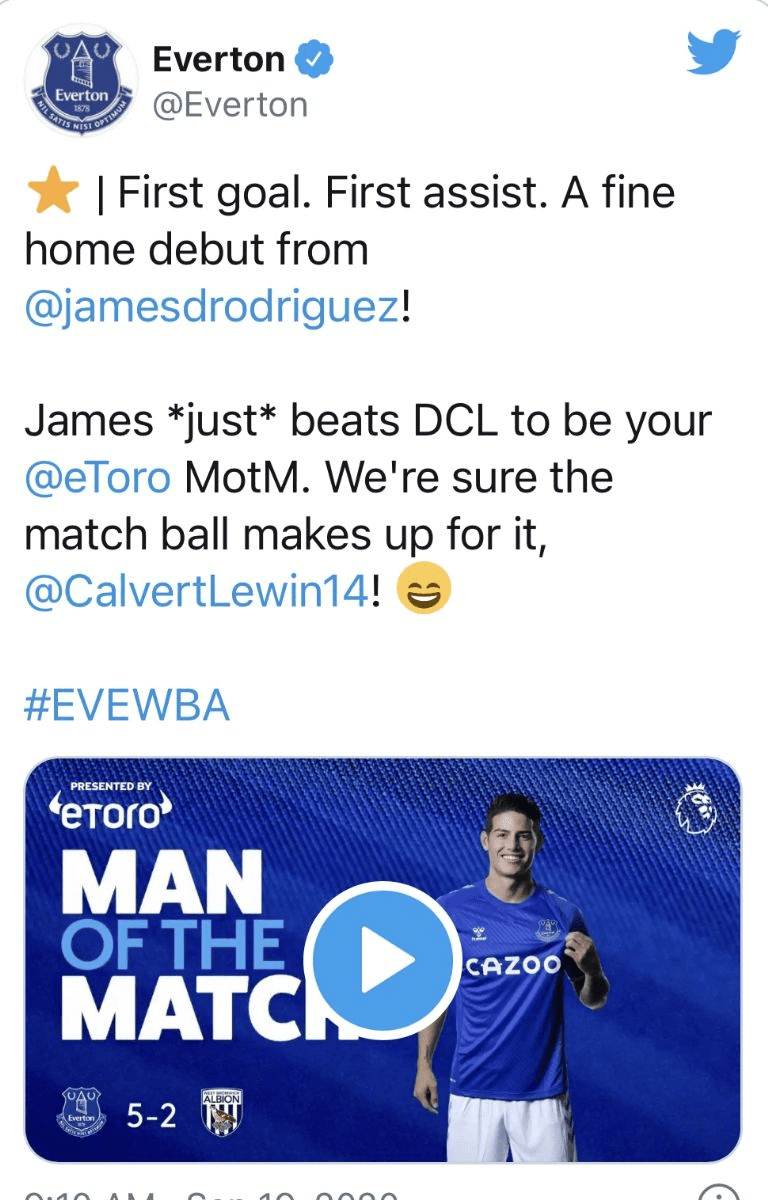Click the @Everton handle

point(230,105)
